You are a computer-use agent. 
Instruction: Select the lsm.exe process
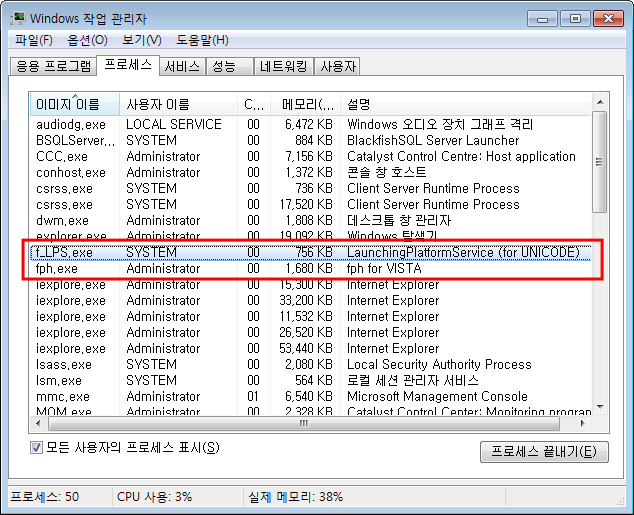coord(311,381)
